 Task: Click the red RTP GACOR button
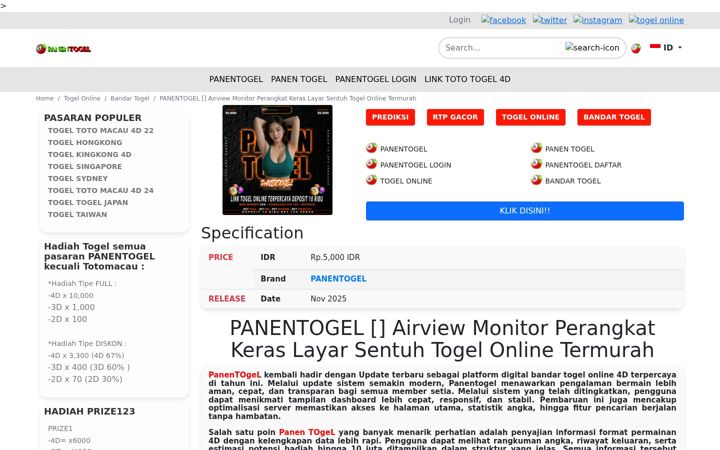tap(455, 117)
